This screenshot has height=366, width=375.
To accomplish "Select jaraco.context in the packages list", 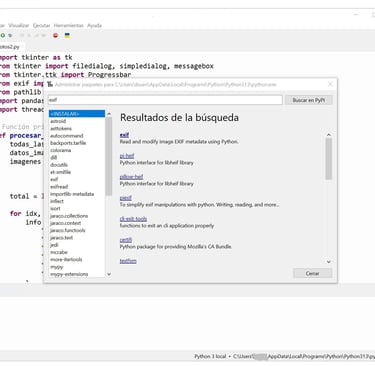I will coord(66,223).
